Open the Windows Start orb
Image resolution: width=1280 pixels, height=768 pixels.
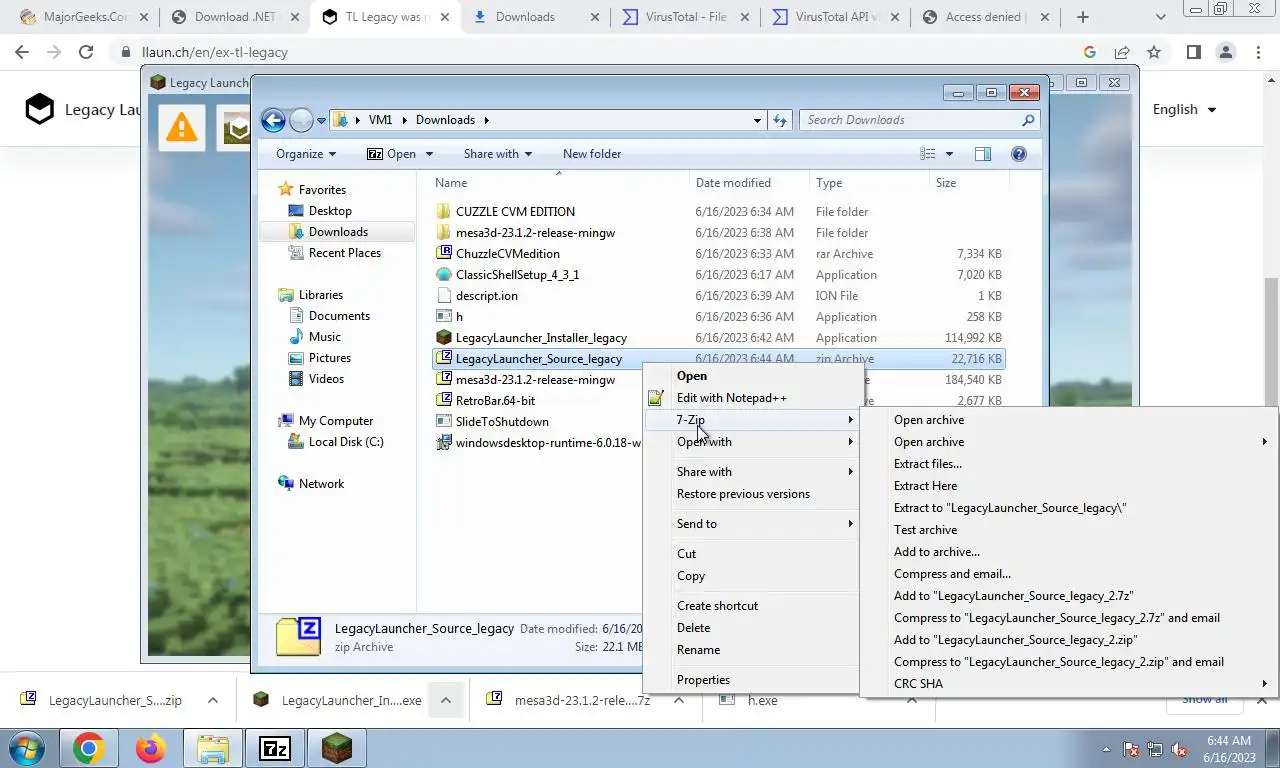27,748
